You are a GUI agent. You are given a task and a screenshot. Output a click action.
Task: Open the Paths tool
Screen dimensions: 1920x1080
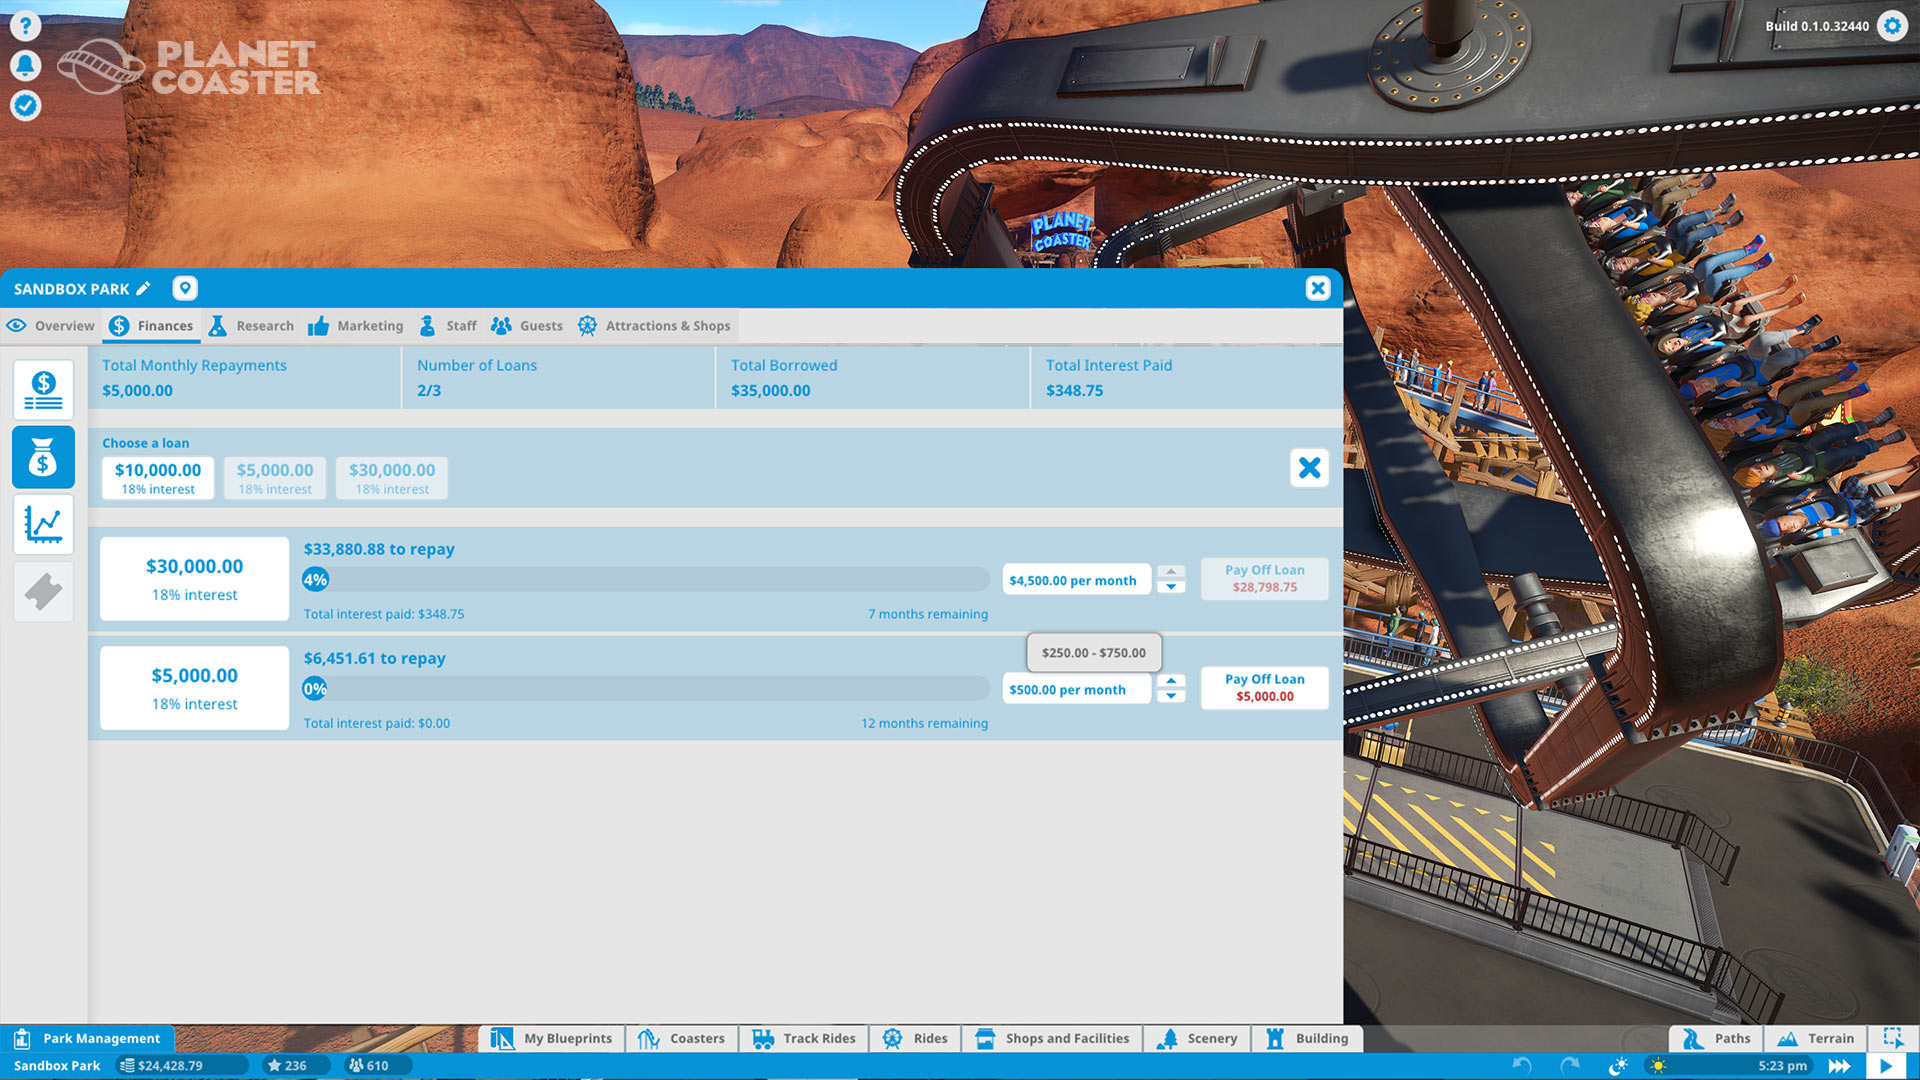pos(1717,1038)
